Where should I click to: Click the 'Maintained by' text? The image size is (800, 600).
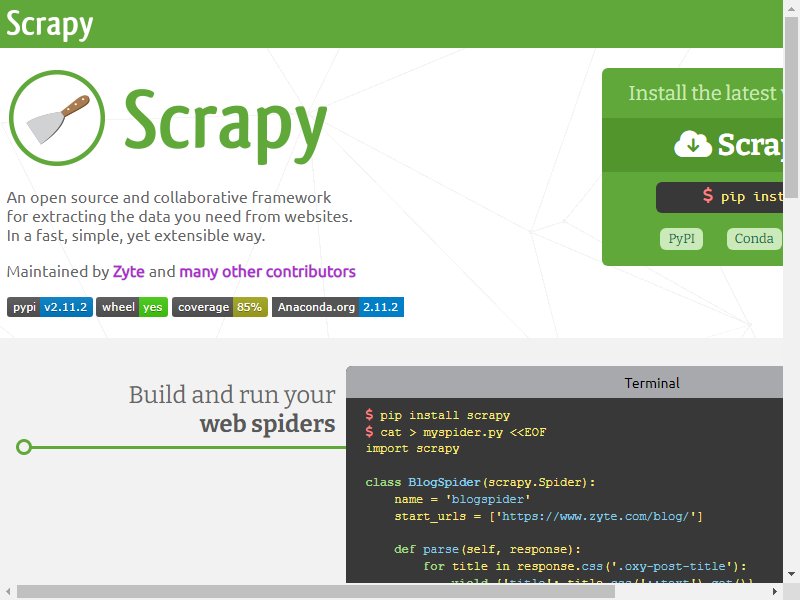coord(58,271)
